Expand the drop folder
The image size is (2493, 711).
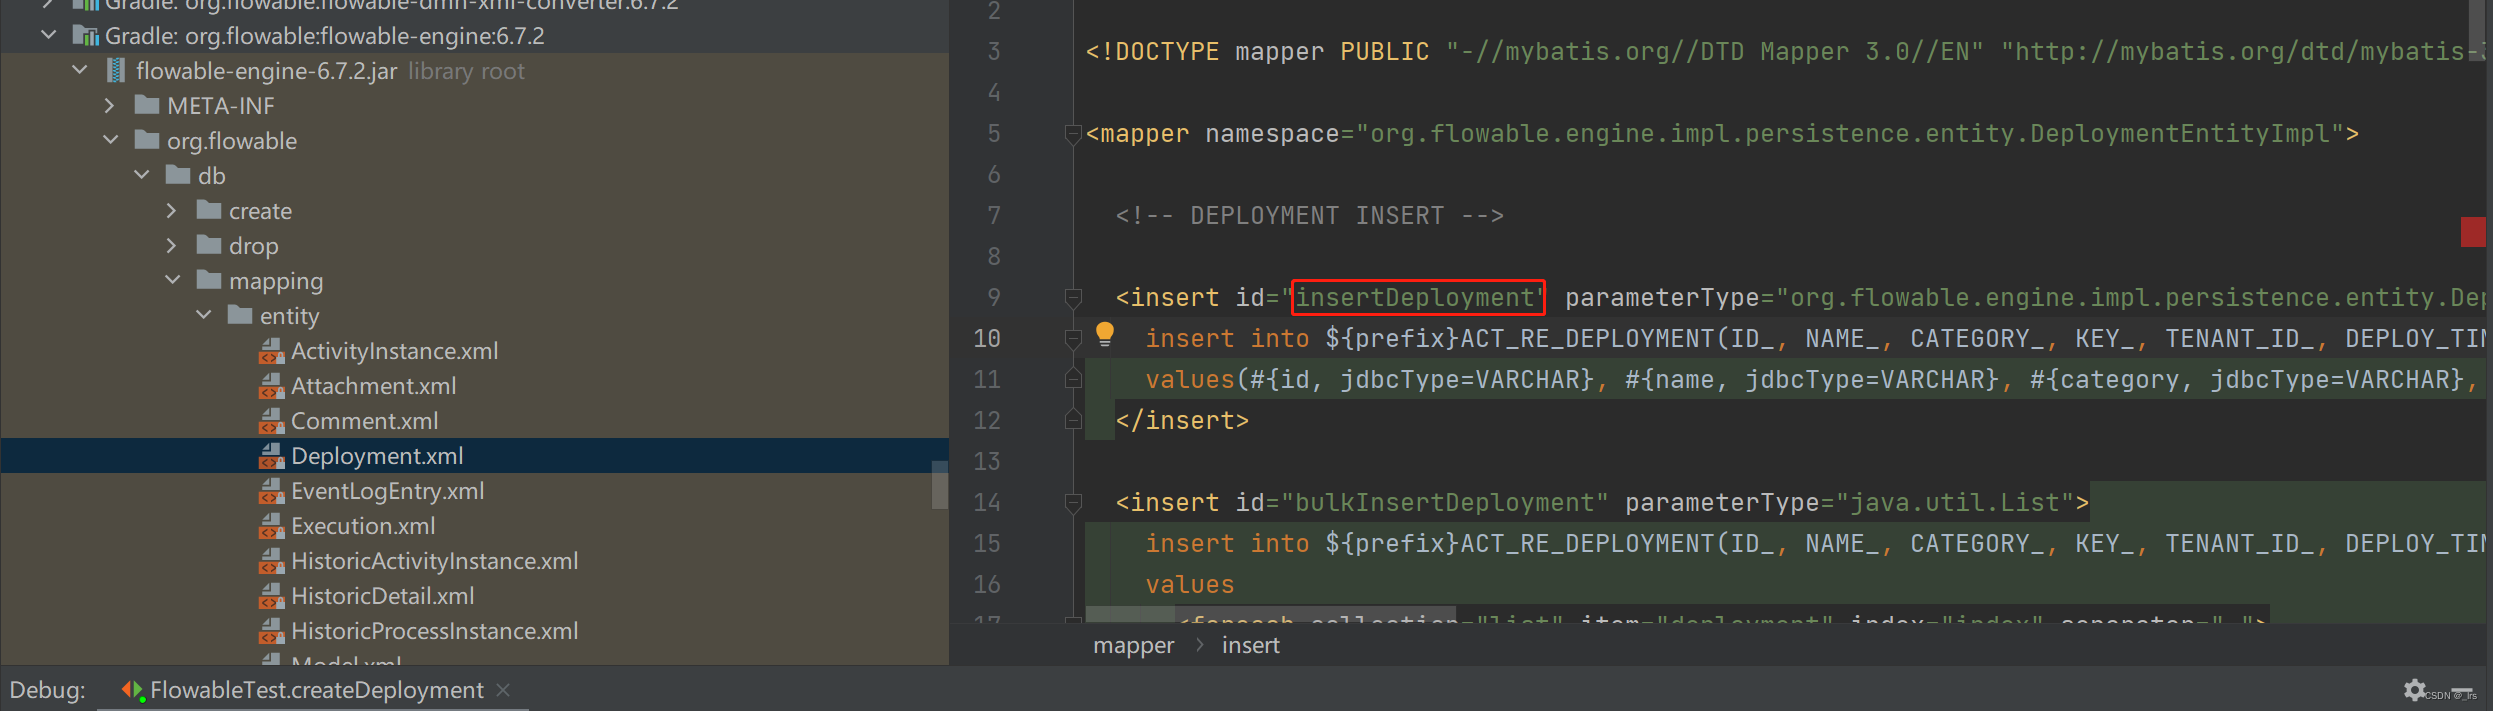[172, 245]
